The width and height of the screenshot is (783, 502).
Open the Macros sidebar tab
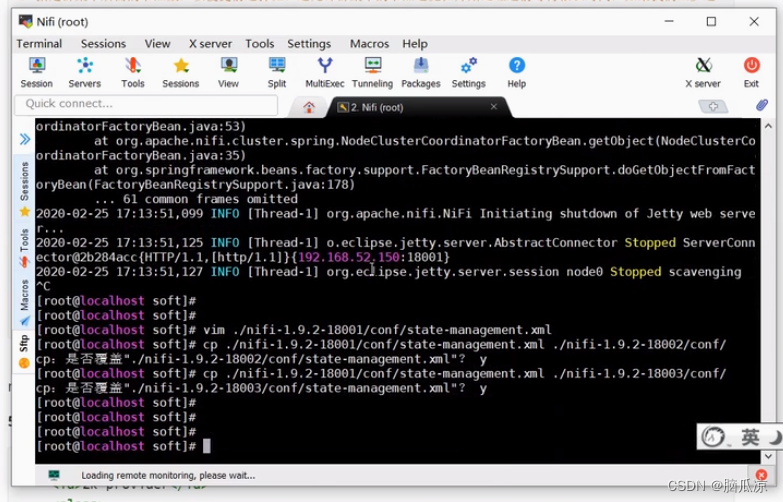[x=24, y=303]
